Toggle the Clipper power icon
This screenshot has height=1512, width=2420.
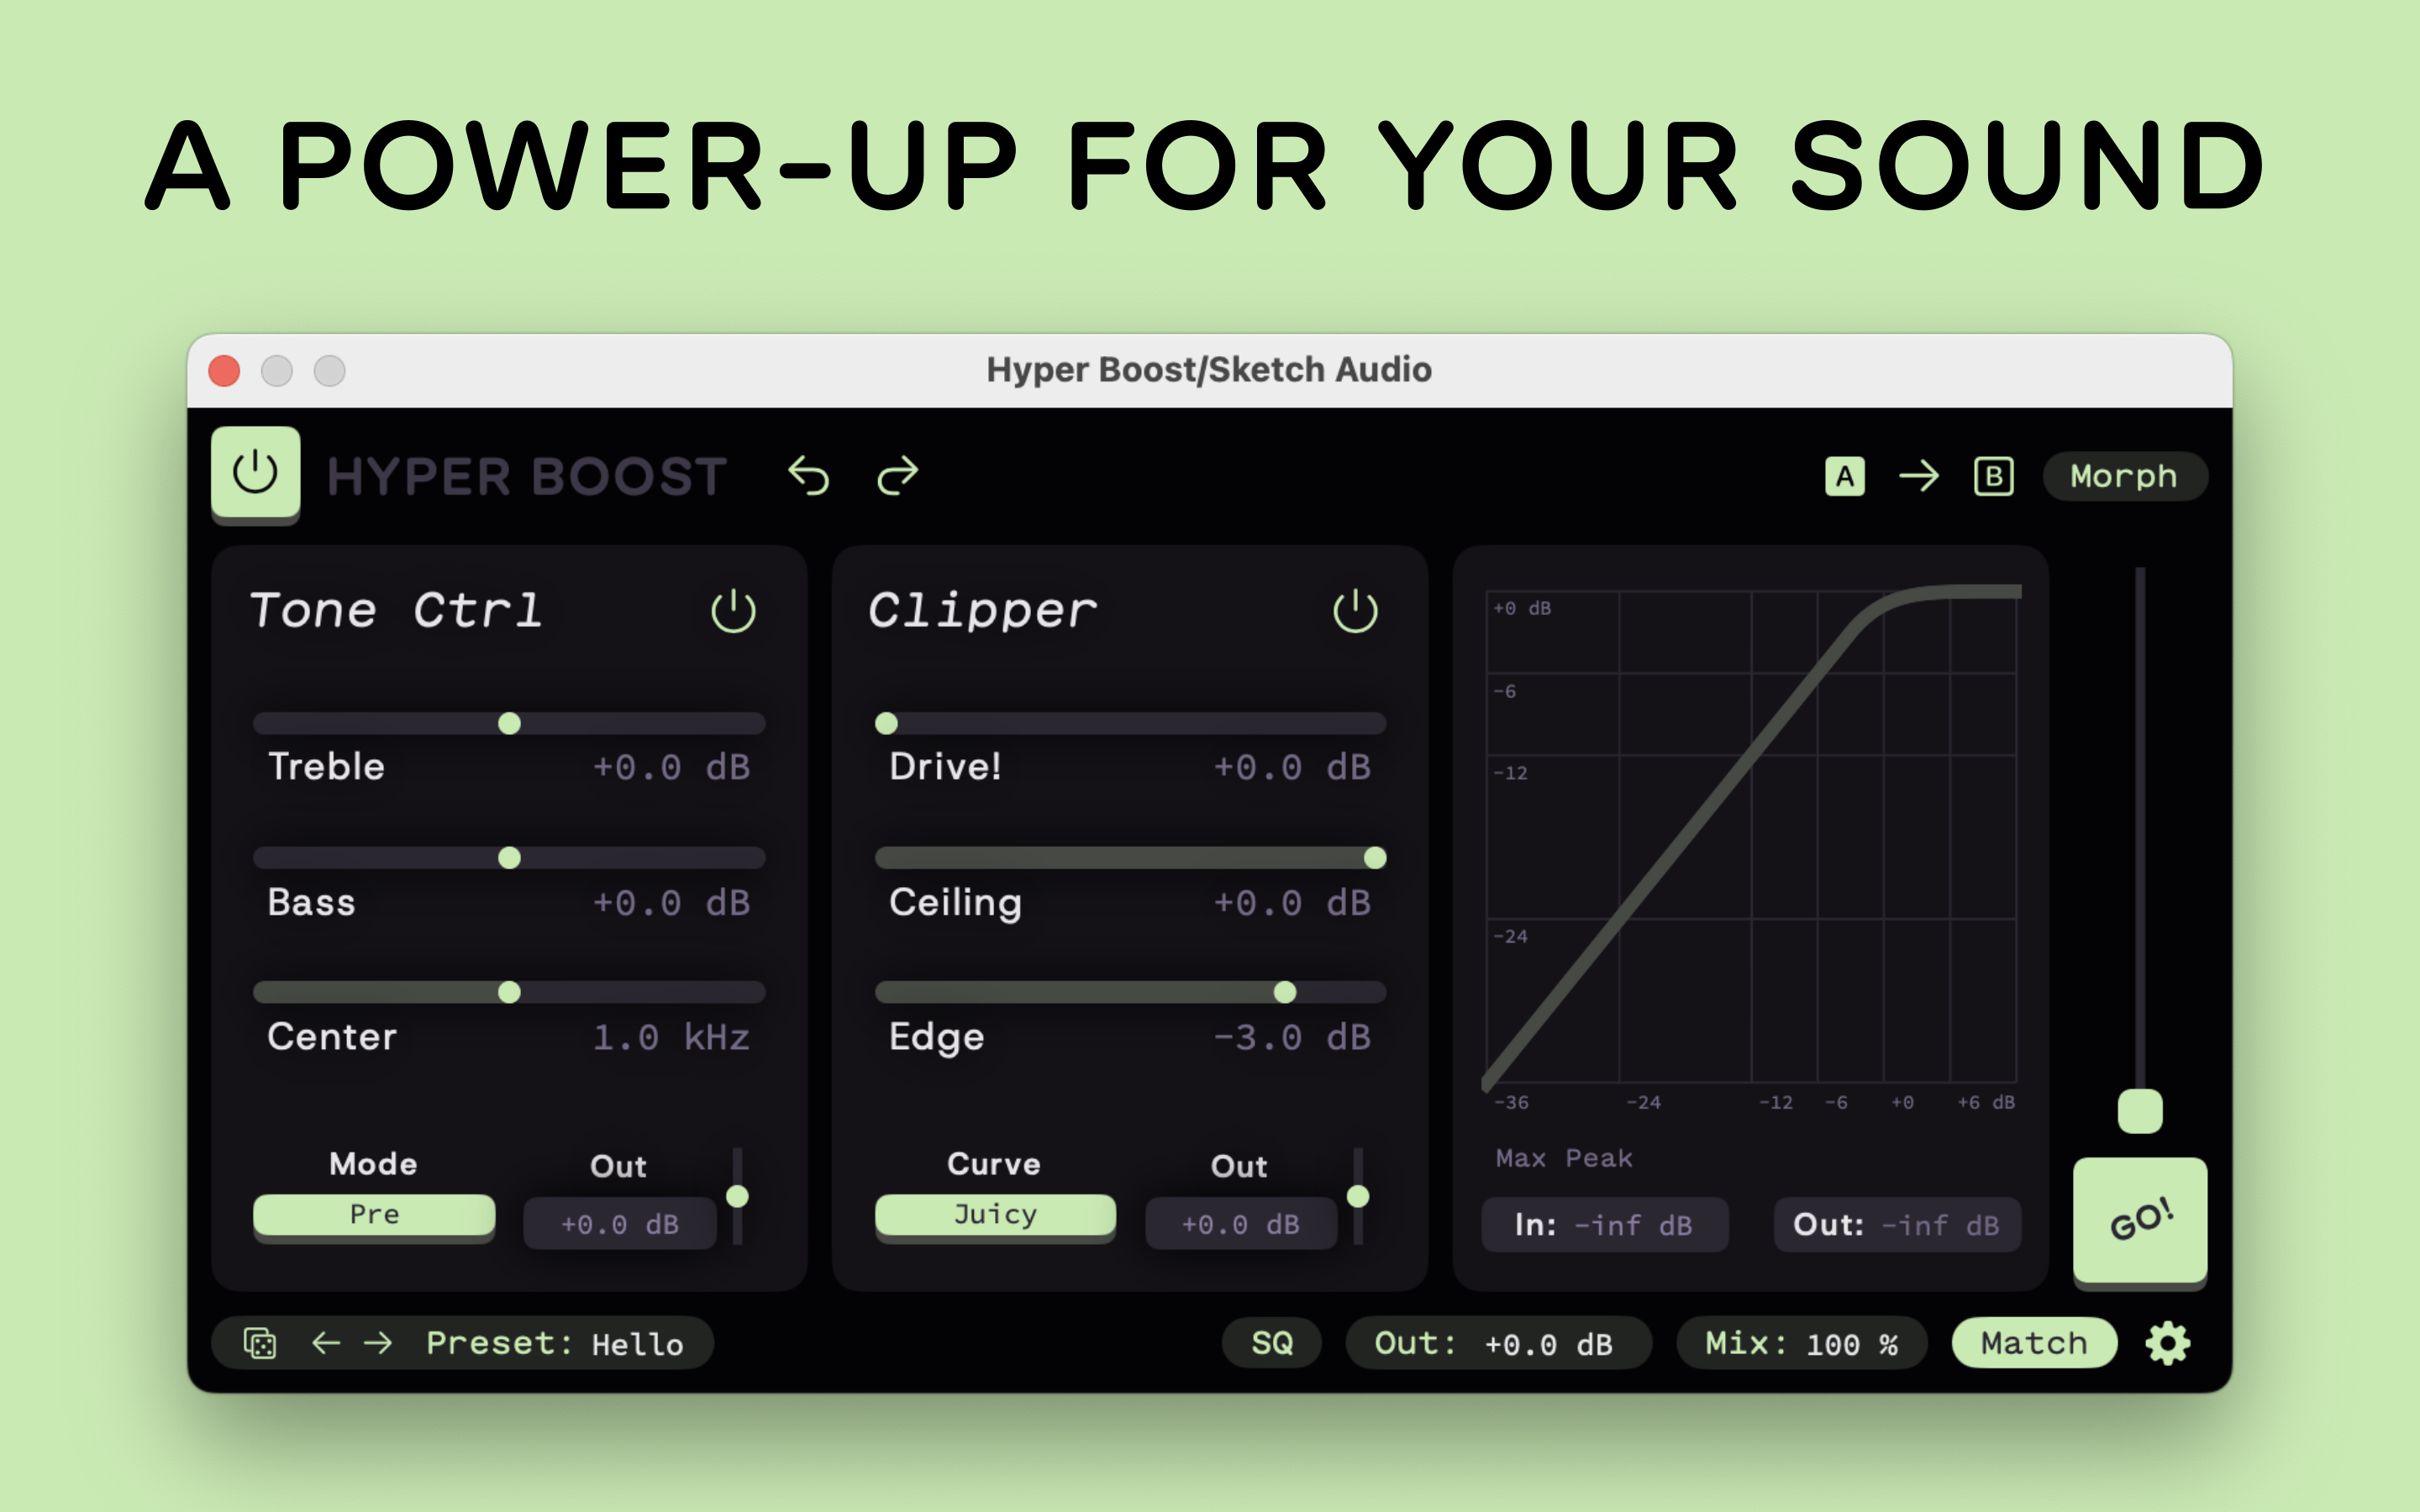click(x=1355, y=610)
